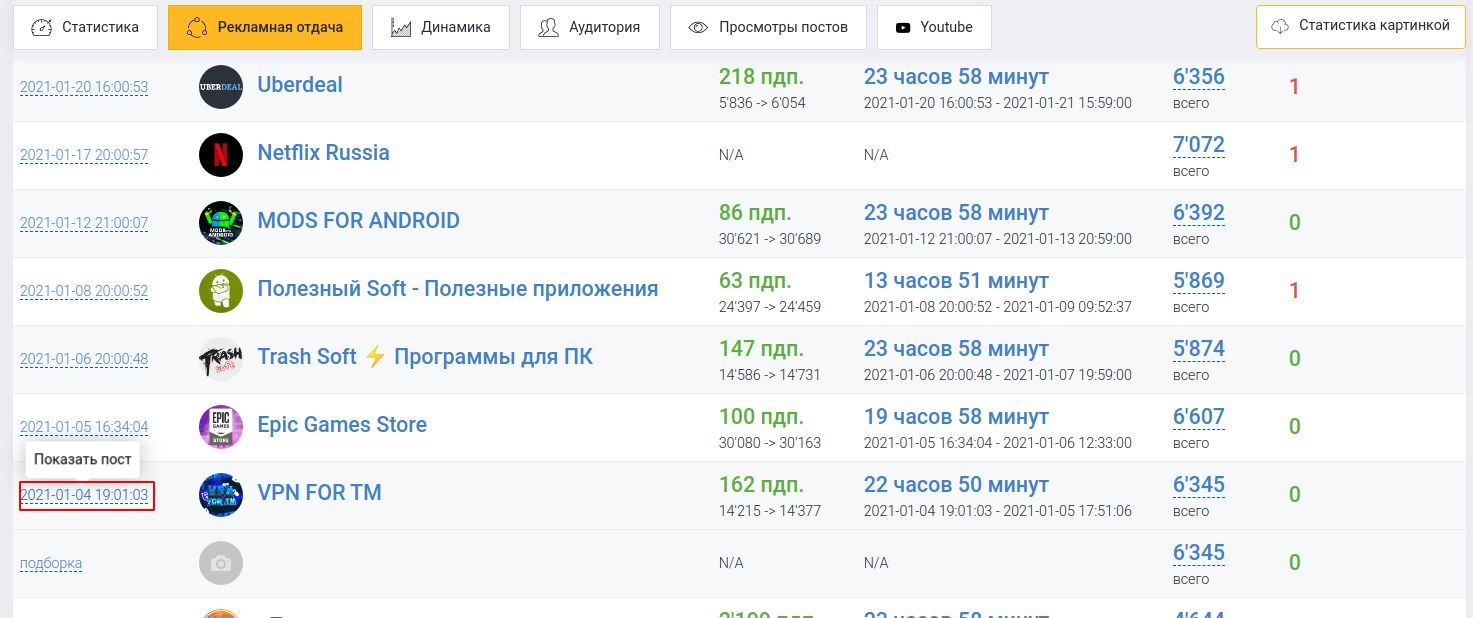Click the 30'080 -> 30'163 subscriber range
1473x618 pixels.
coord(770,443)
